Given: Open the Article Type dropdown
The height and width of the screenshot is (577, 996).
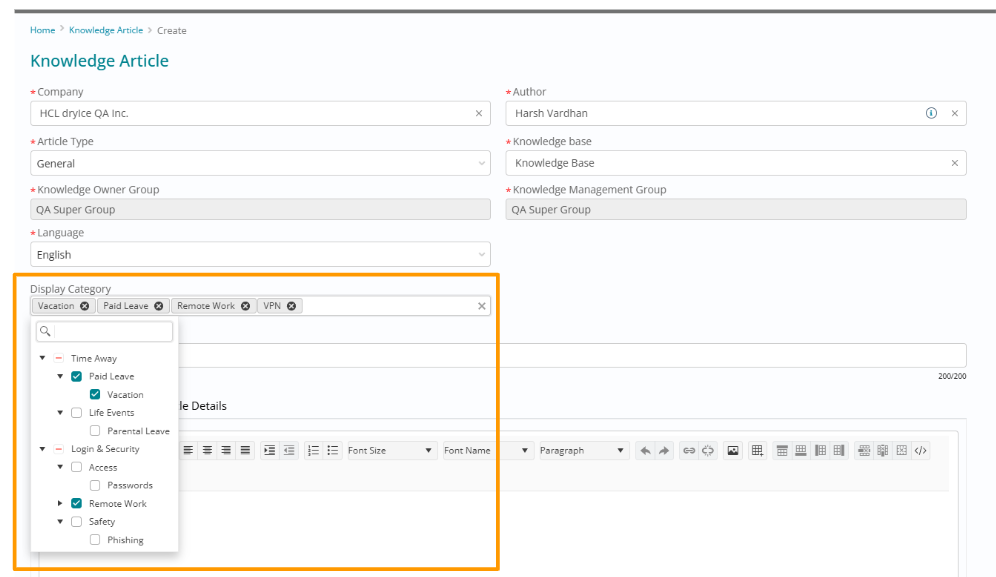Looking at the screenshot, I should pyautogui.click(x=260, y=163).
